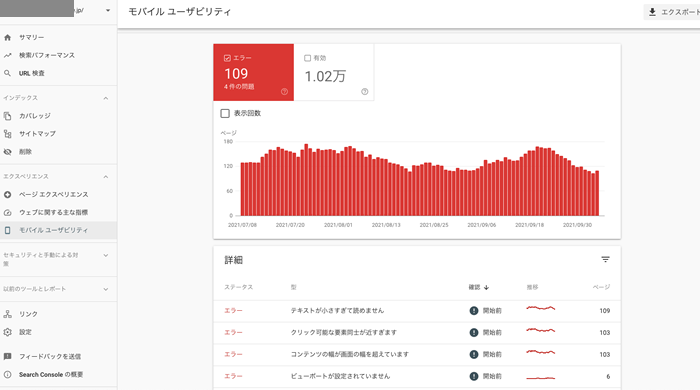The width and height of the screenshot is (700, 390).
Task: Open help icon in 有効 card
Action: pos(365,91)
